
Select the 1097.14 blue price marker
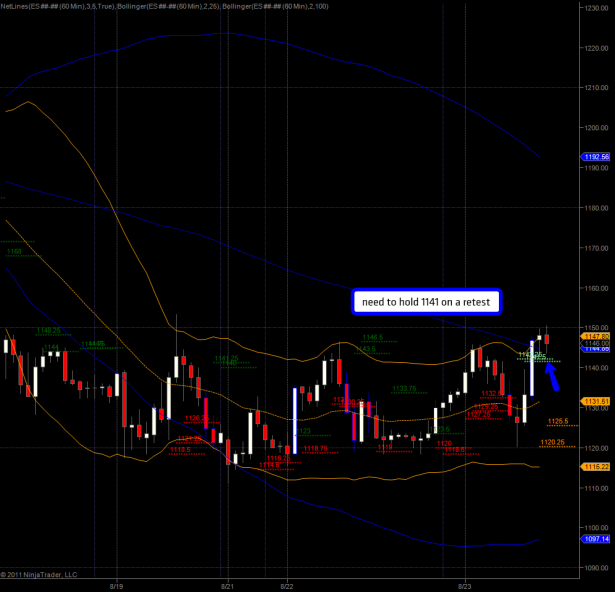(595, 538)
